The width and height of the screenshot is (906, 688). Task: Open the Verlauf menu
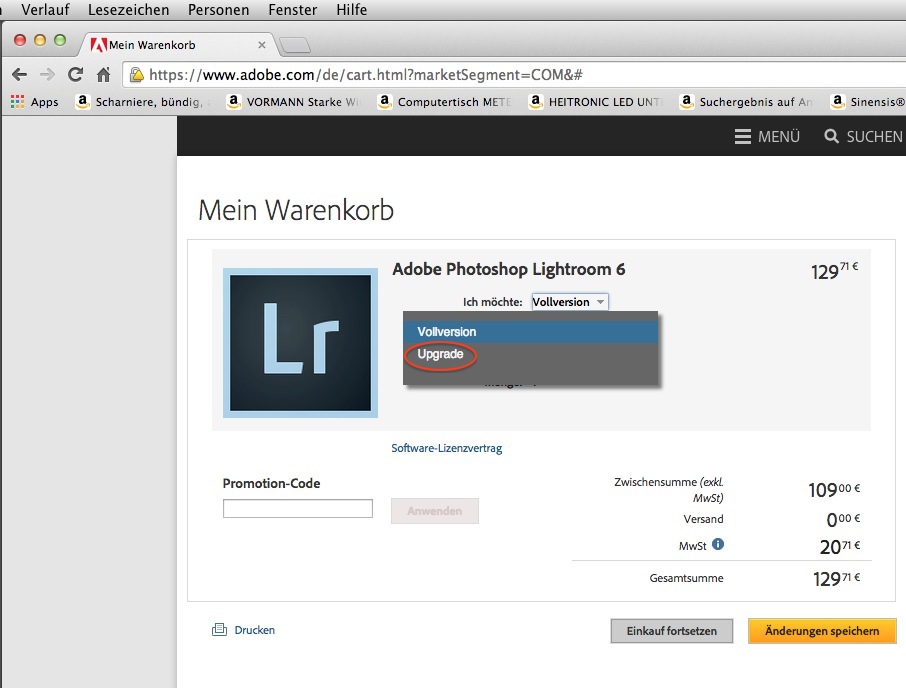click(45, 10)
